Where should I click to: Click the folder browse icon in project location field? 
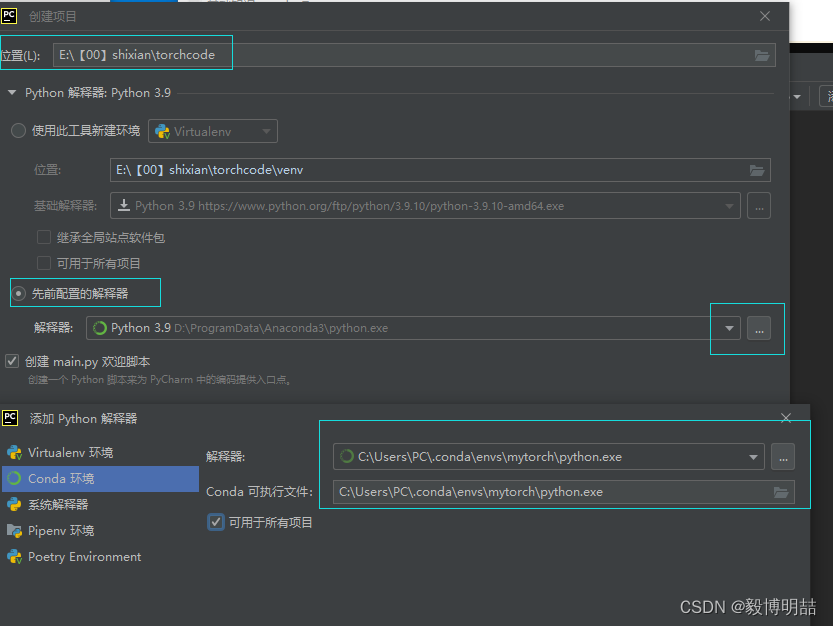tap(762, 55)
